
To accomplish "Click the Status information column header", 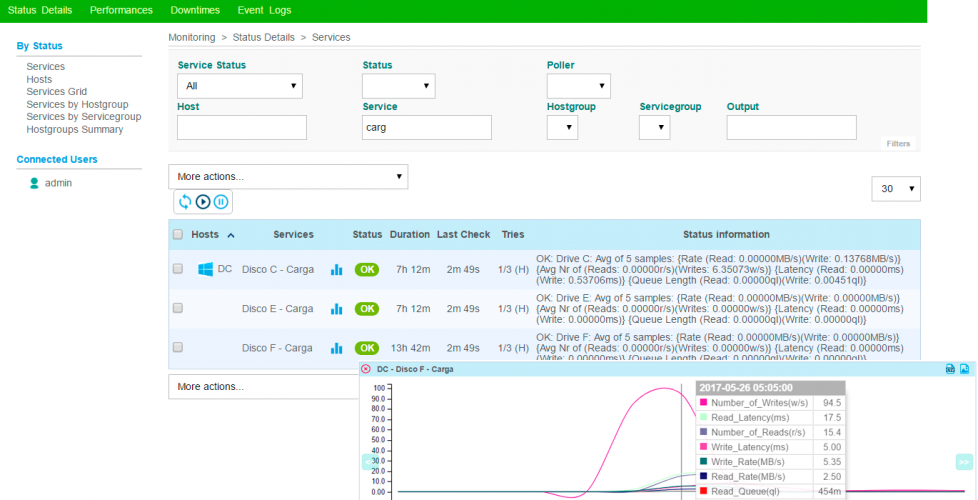I will (x=726, y=234).
